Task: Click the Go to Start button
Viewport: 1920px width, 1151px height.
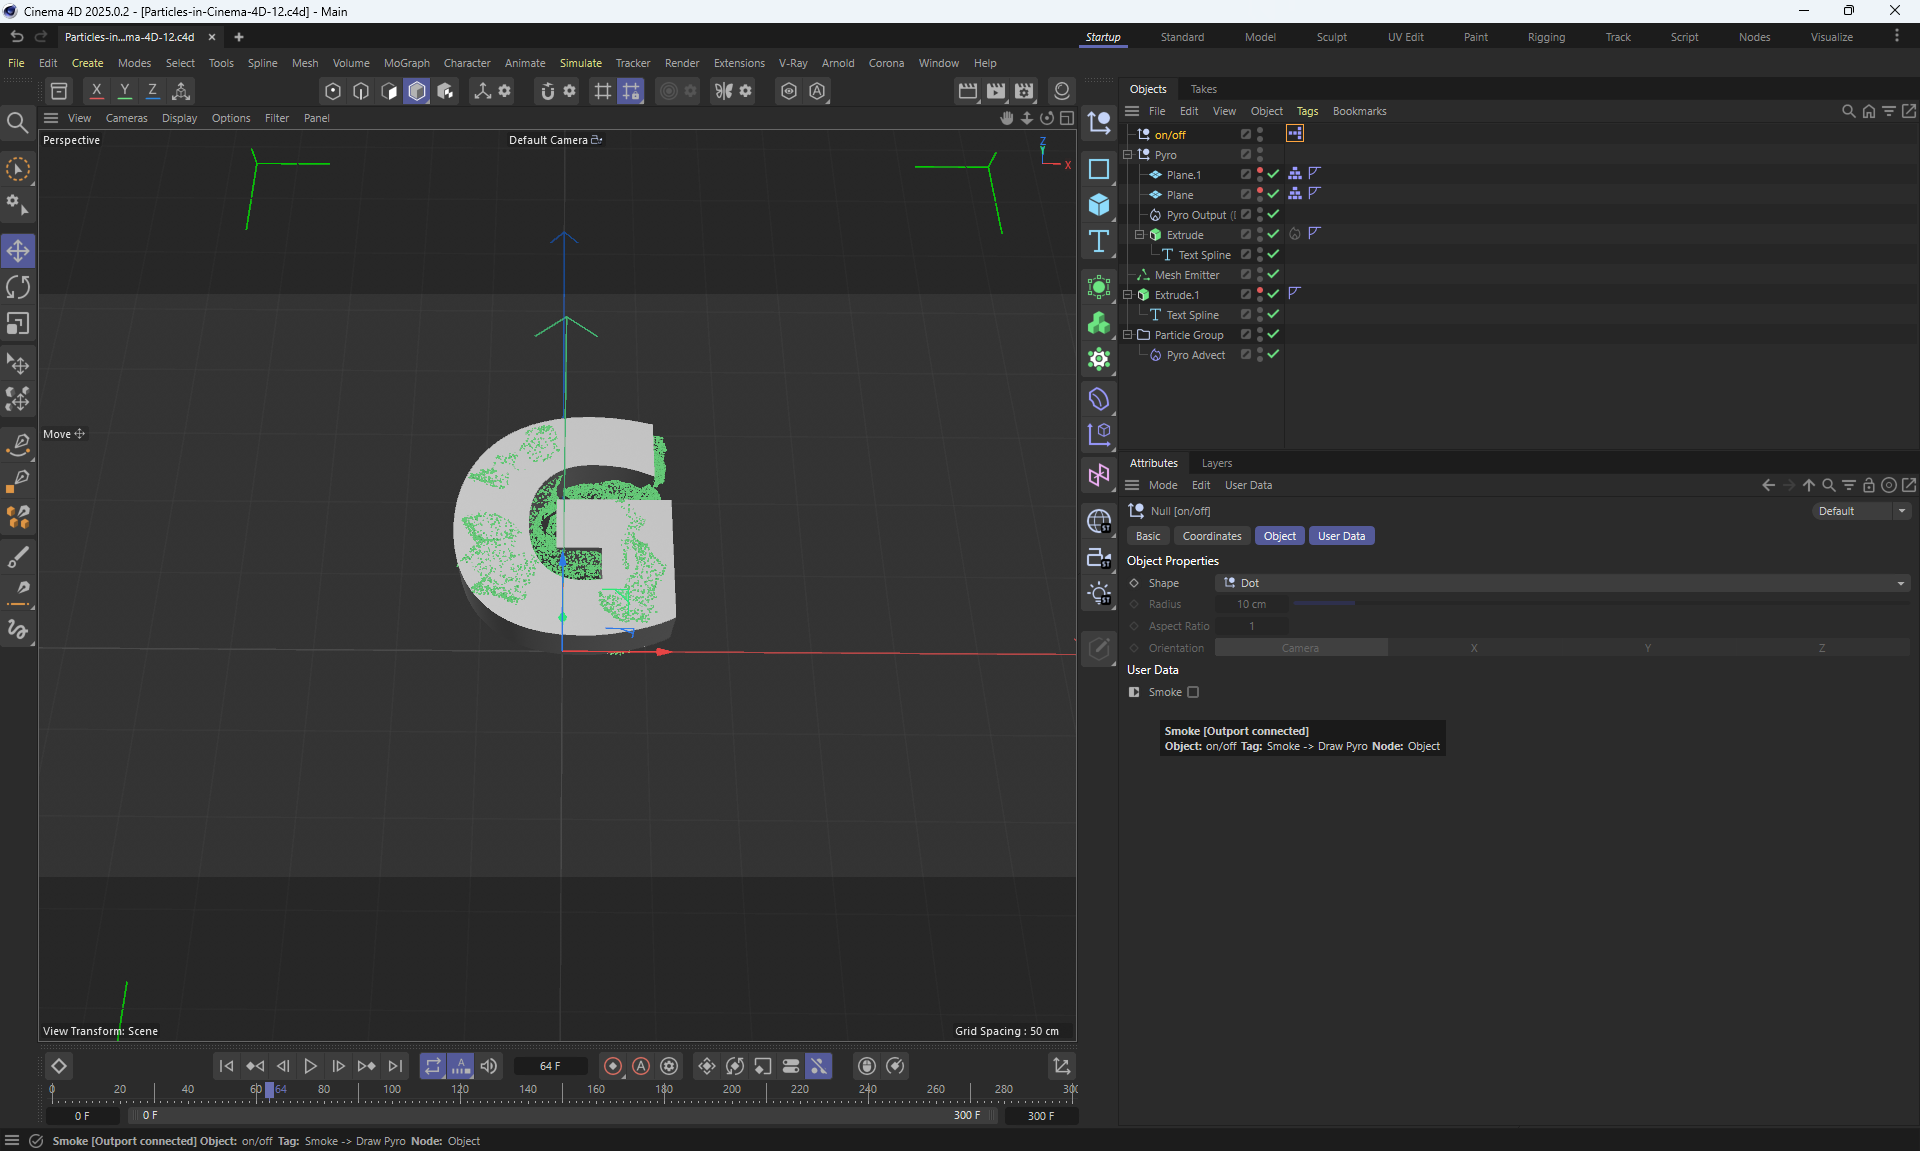Action: point(226,1066)
